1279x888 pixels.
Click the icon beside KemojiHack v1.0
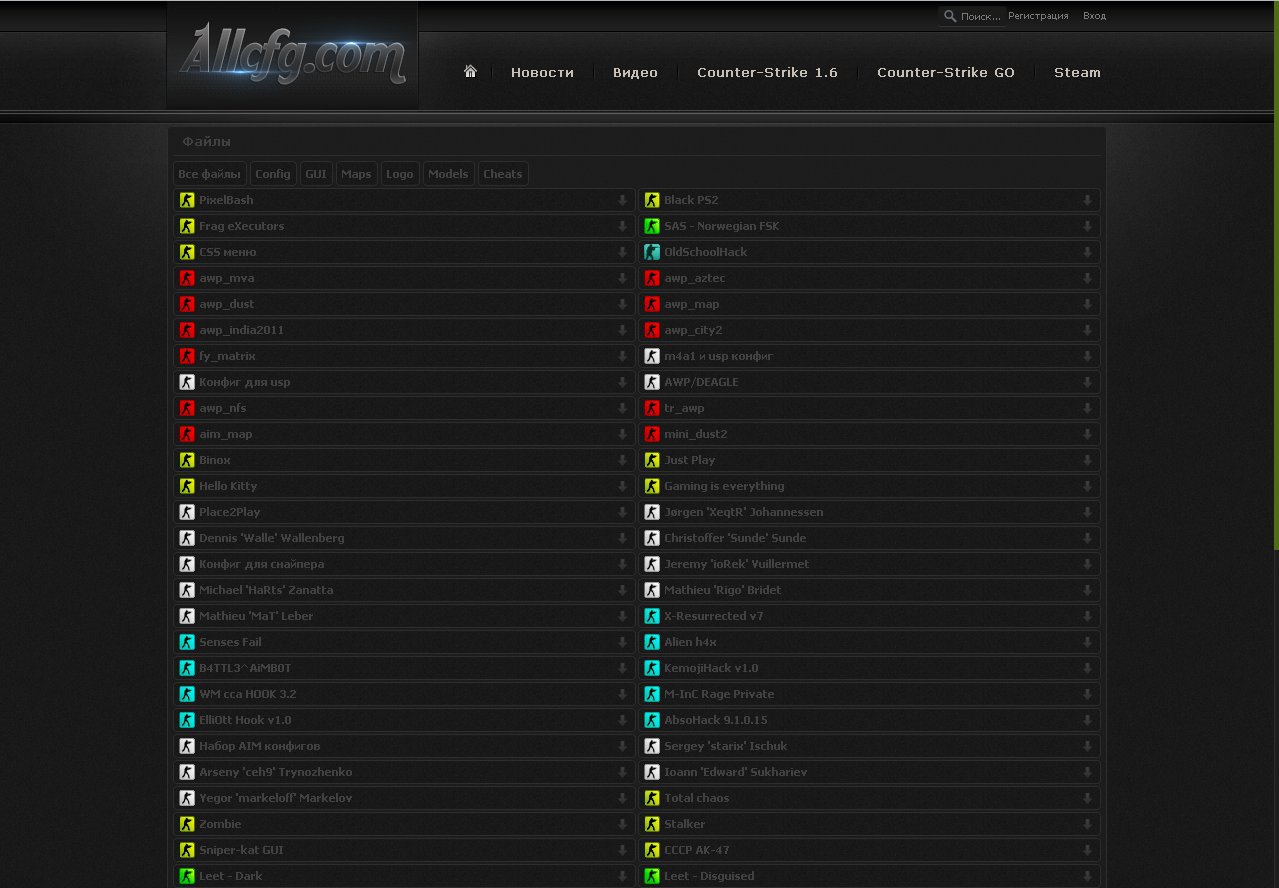click(652, 668)
